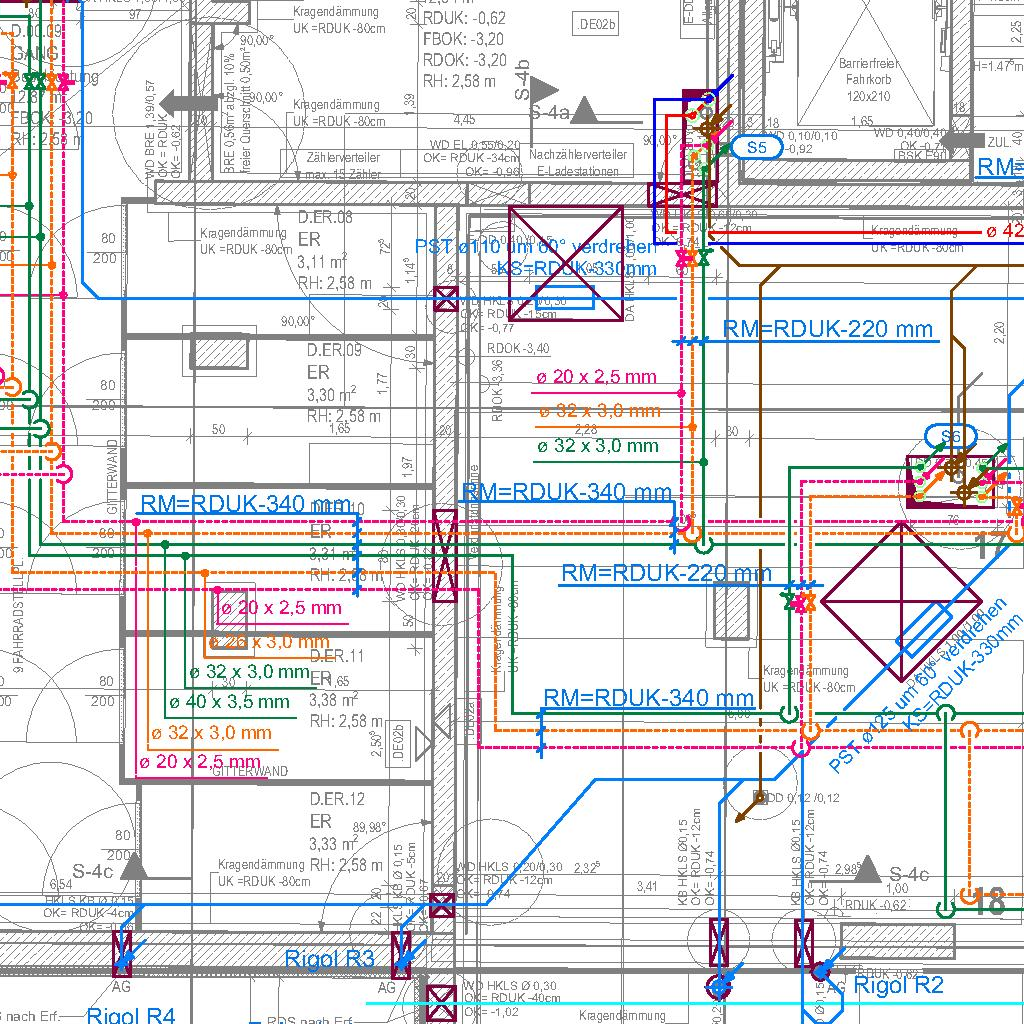Click the 'Rigol R2' label
This screenshot has height=1024, width=1024.
(x=899, y=985)
